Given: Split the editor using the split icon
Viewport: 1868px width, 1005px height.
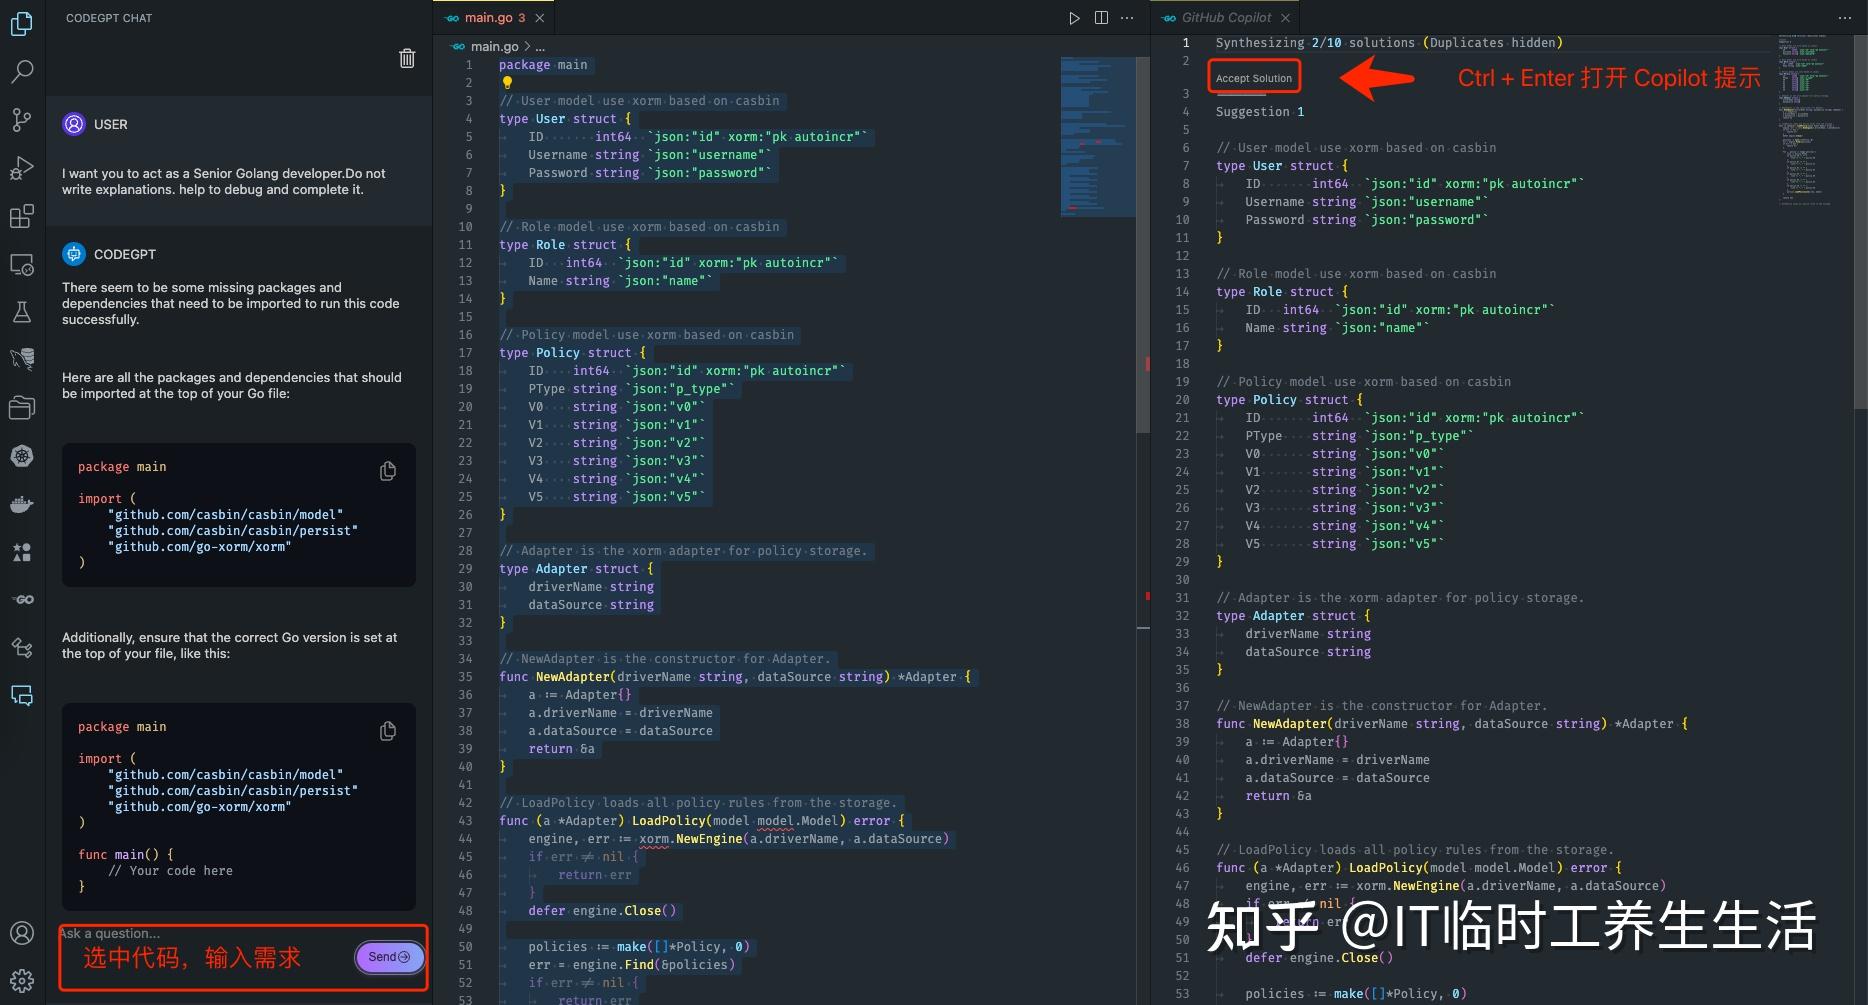Looking at the screenshot, I should pyautogui.click(x=1100, y=17).
